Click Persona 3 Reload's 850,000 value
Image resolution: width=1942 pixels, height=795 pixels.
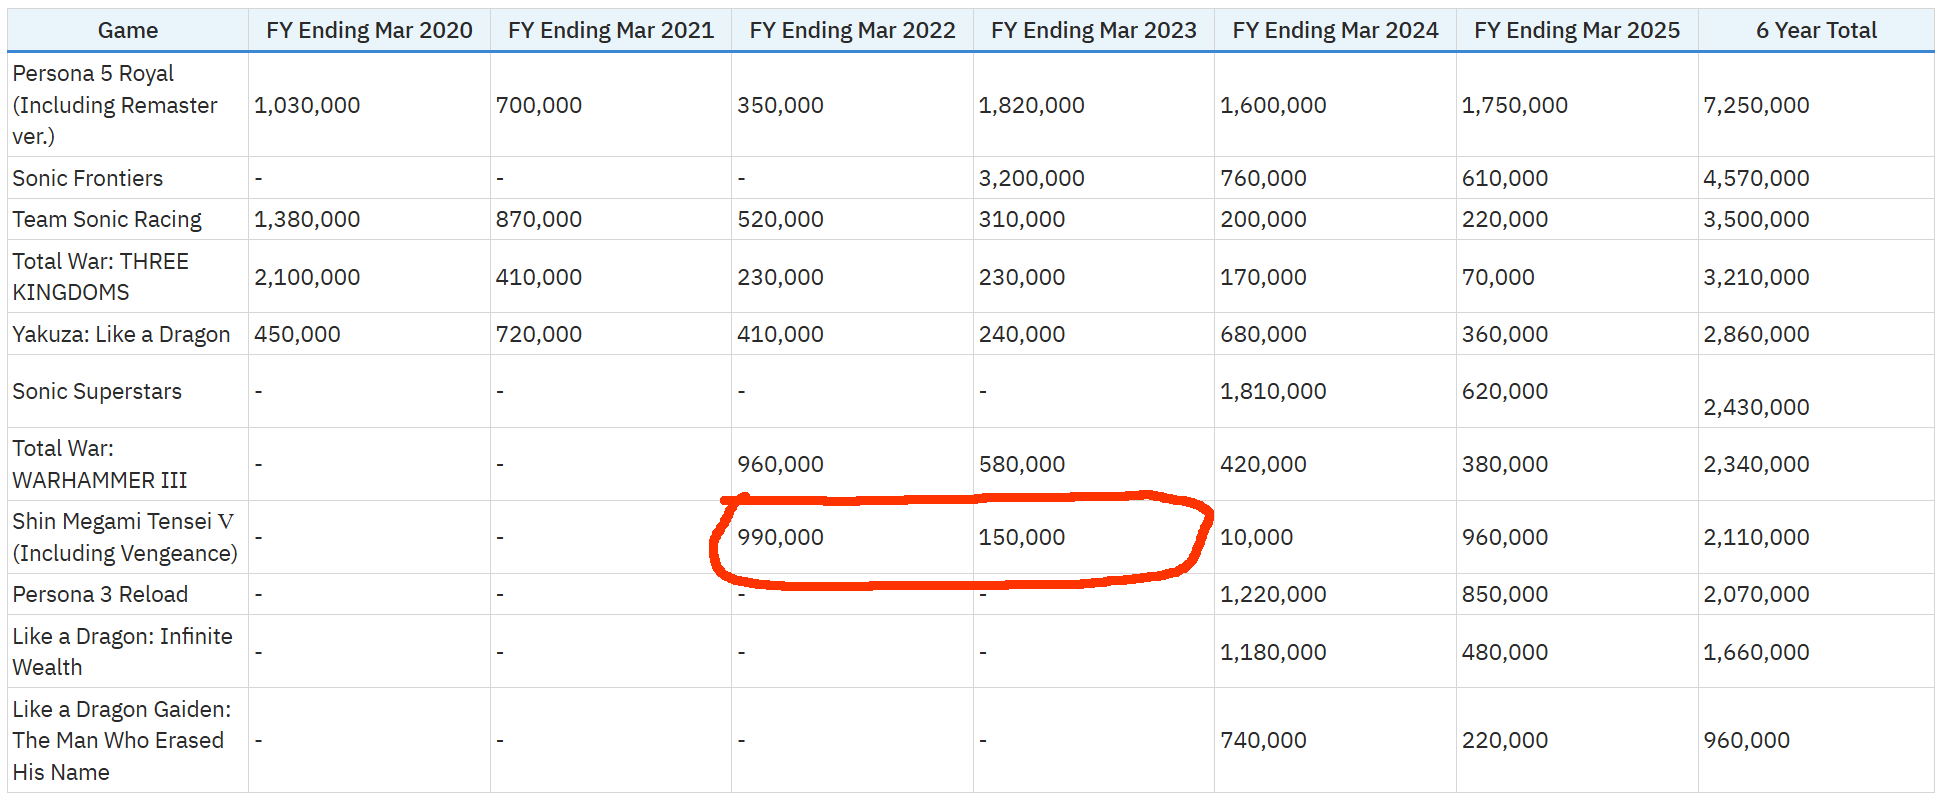coord(1505,594)
